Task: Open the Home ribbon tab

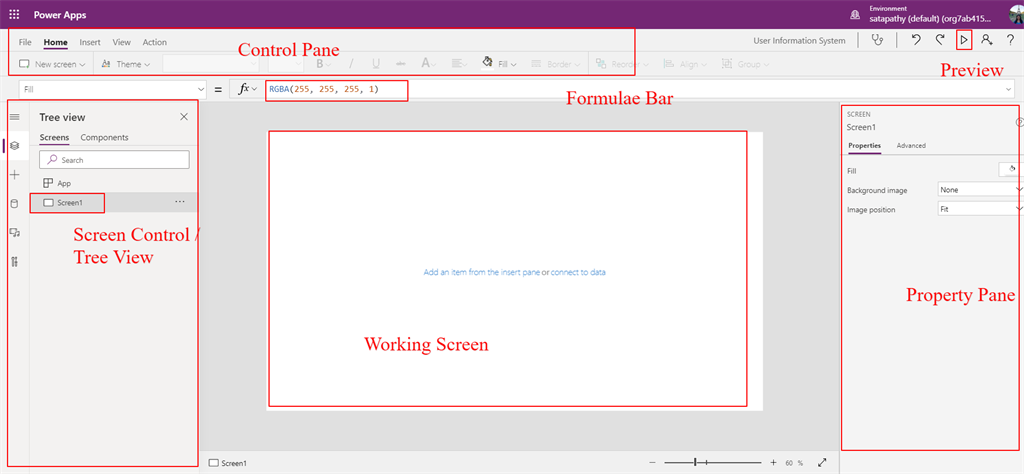Action: (x=56, y=42)
